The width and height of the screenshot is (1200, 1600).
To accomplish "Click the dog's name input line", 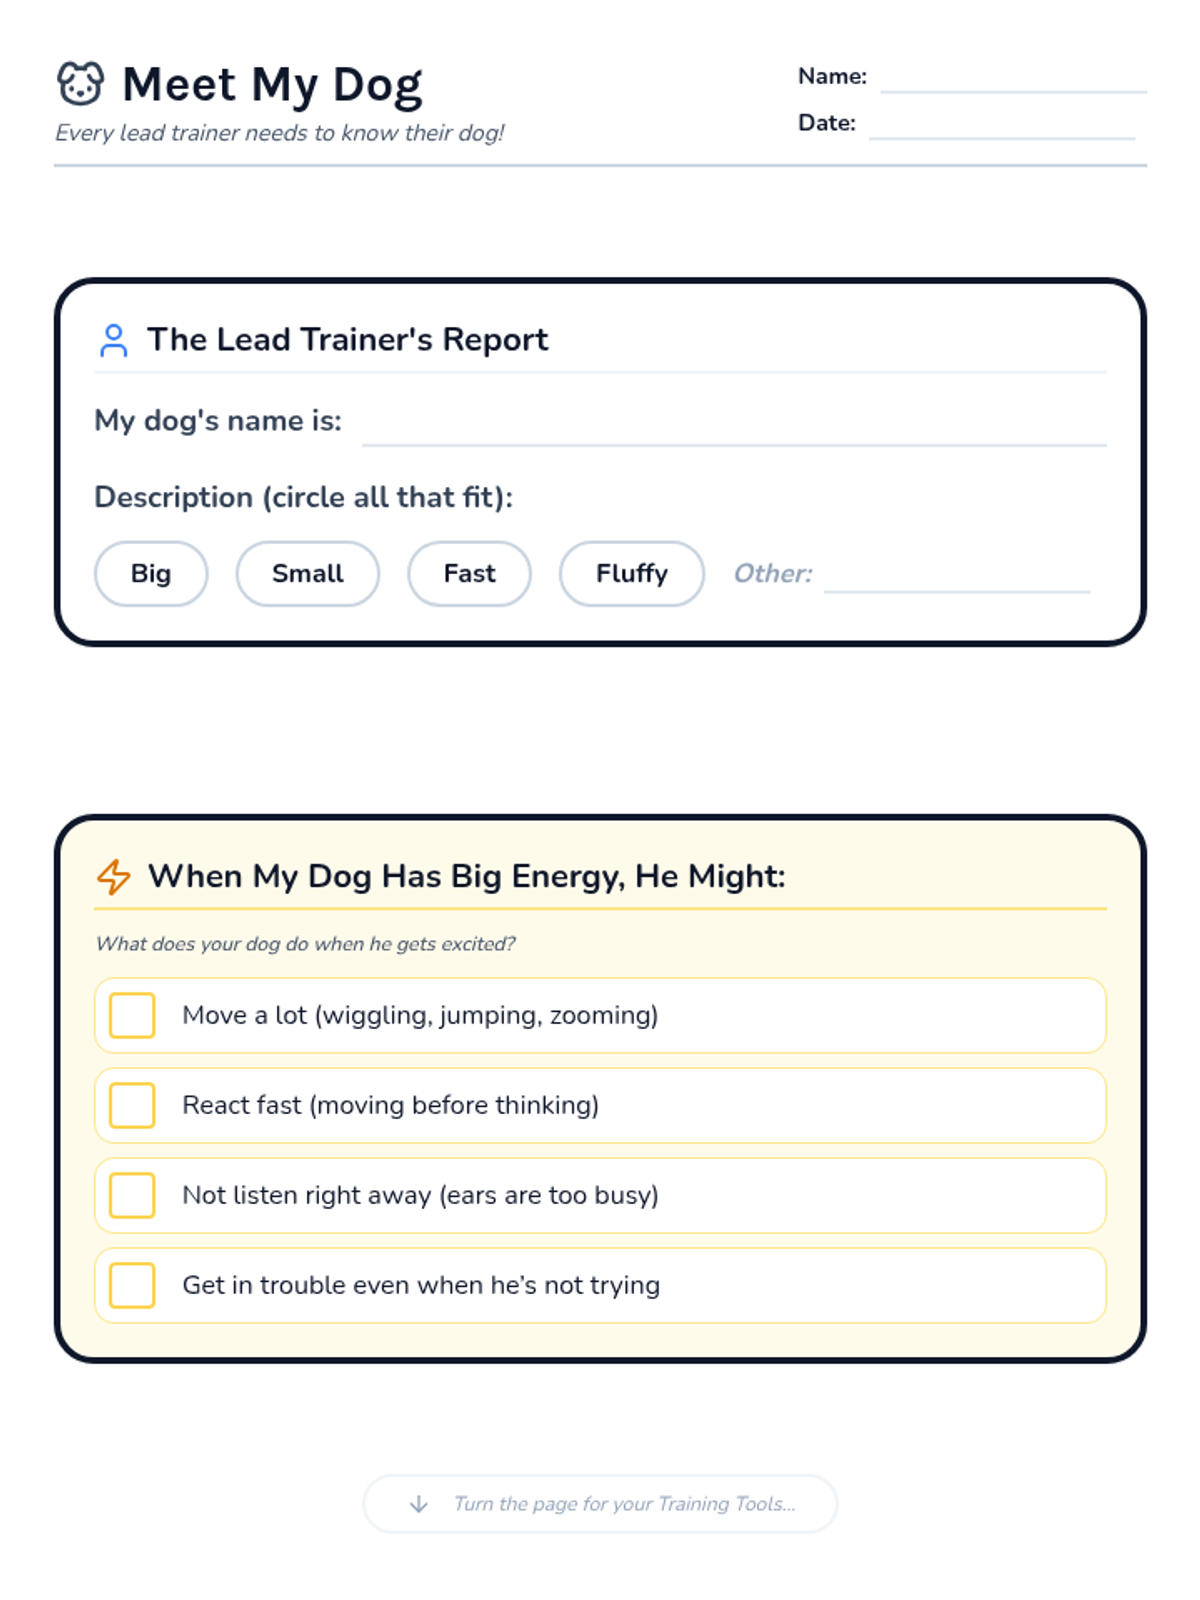I will point(734,430).
